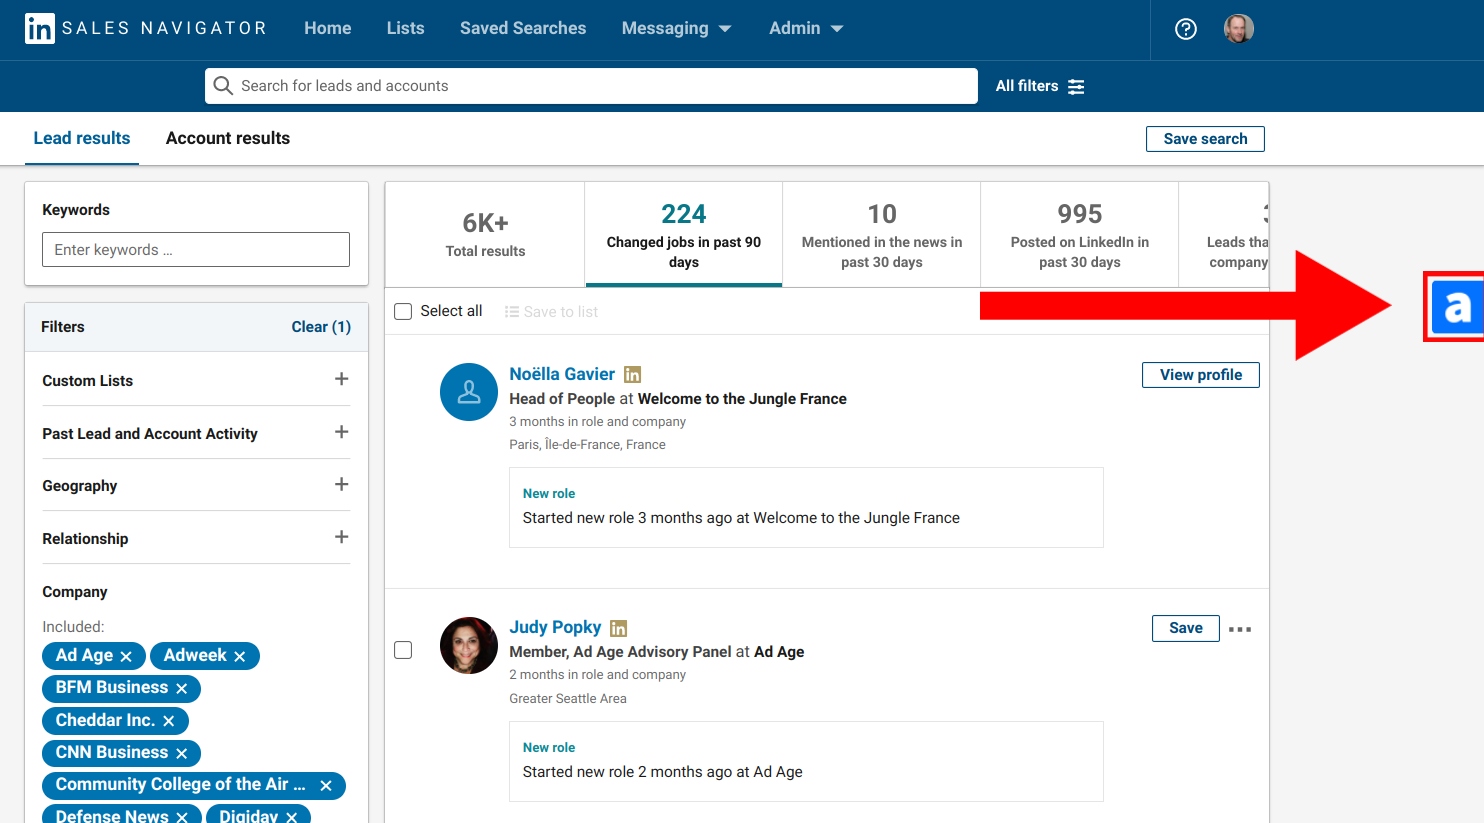Click LinkedIn badge next to Noëlla Gavier
The width and height of the screenshot is (1484, 823).
(x=632, y=375)
